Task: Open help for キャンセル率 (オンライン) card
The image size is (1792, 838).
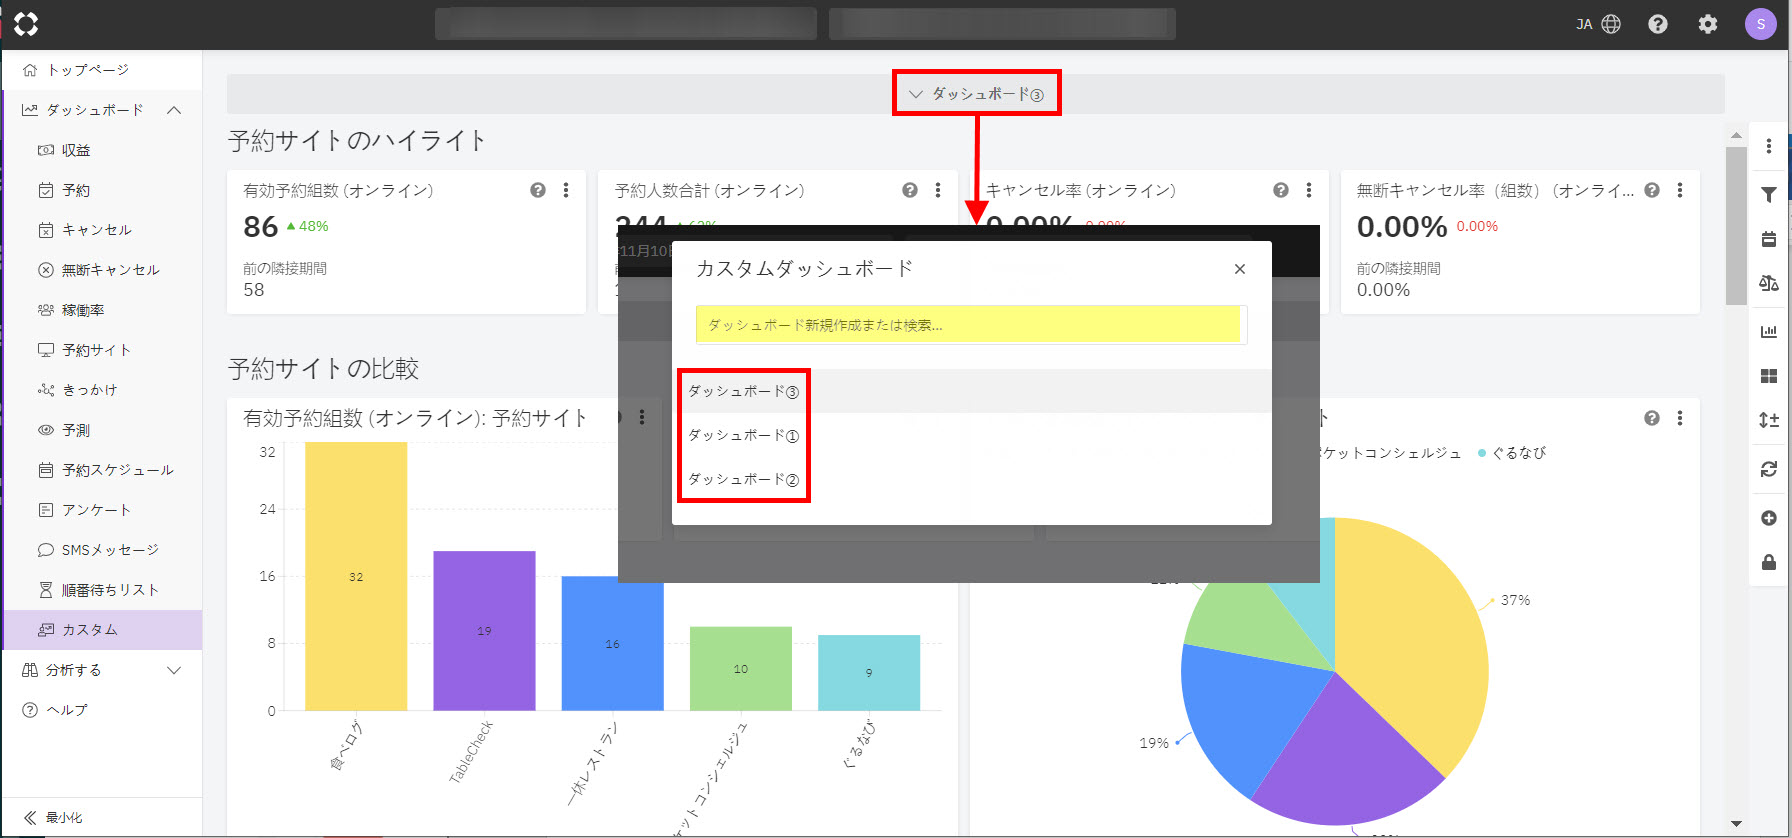Action: (x=1281, y=190)
